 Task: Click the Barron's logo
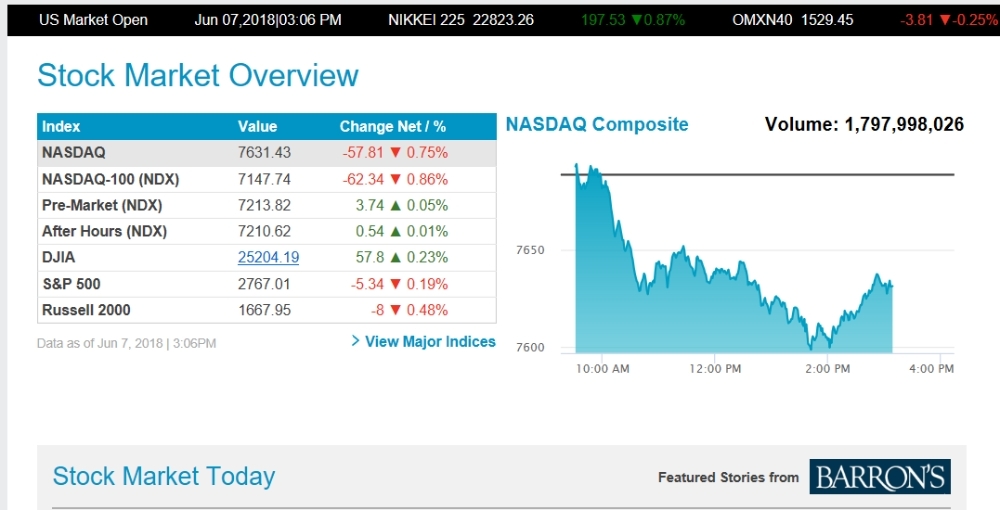(879, 477)
